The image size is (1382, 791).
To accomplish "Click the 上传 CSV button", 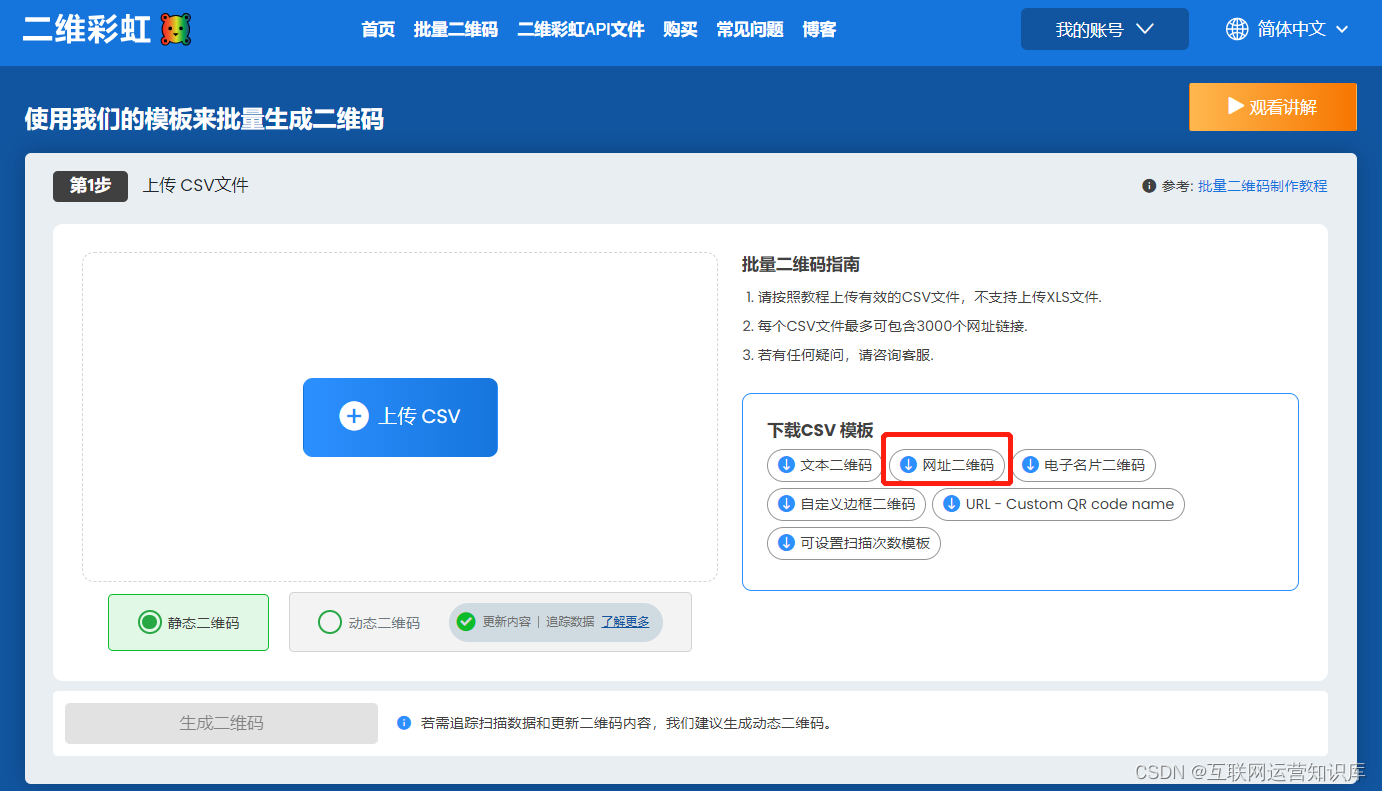I will [x=400, y=417].
